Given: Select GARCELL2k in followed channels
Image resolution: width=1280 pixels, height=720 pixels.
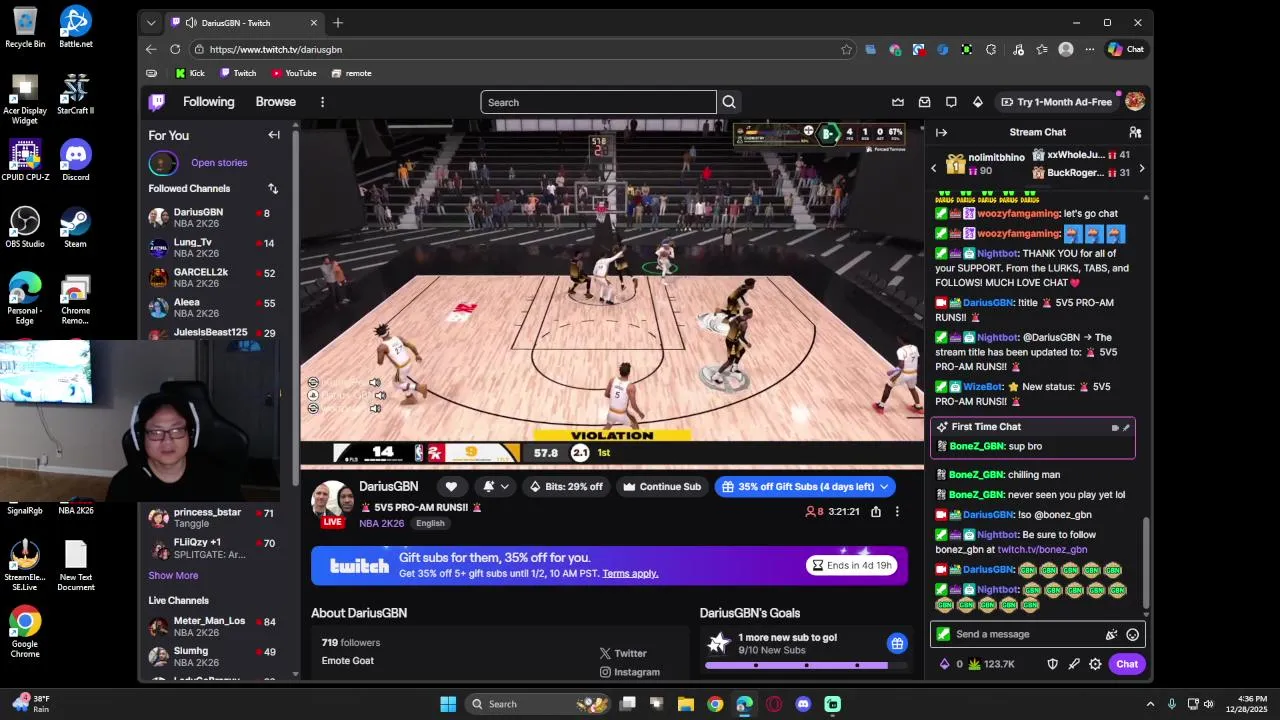Looking at the screenshot, I should click(213, 277).
